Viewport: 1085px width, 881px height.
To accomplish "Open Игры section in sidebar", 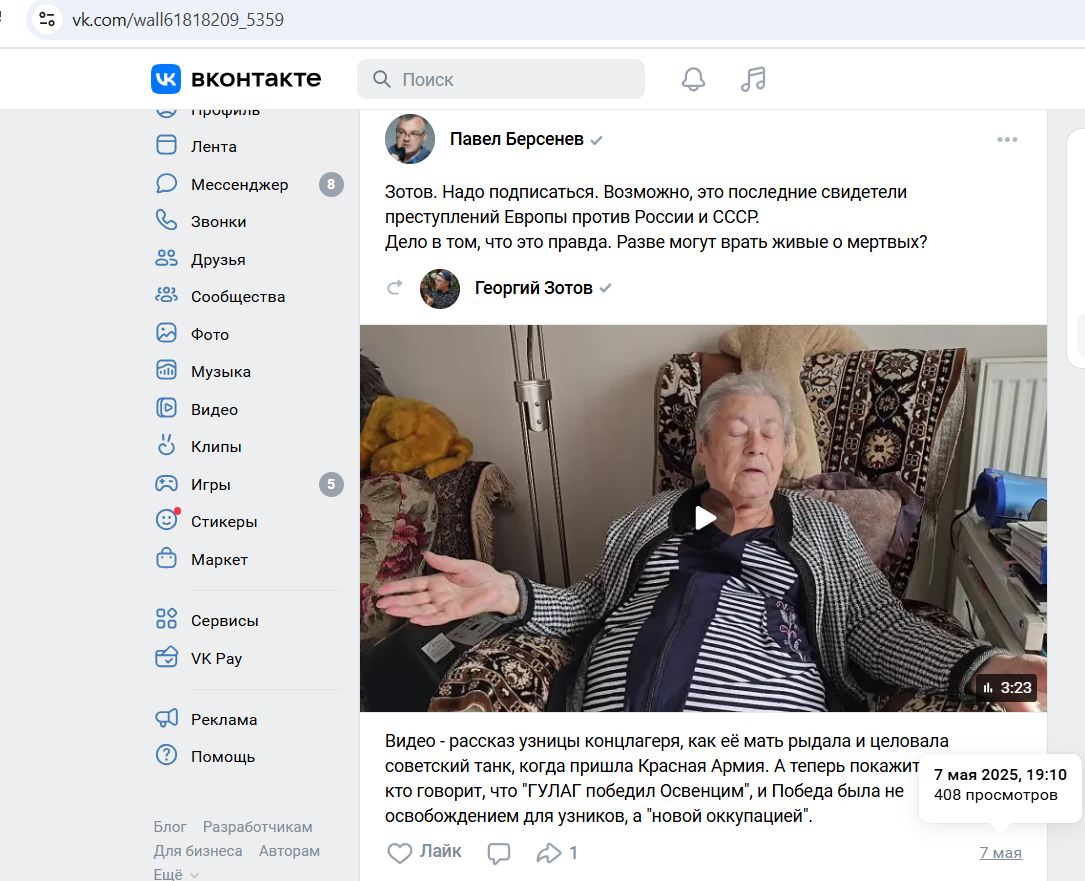I will click(x=210, y=484).
